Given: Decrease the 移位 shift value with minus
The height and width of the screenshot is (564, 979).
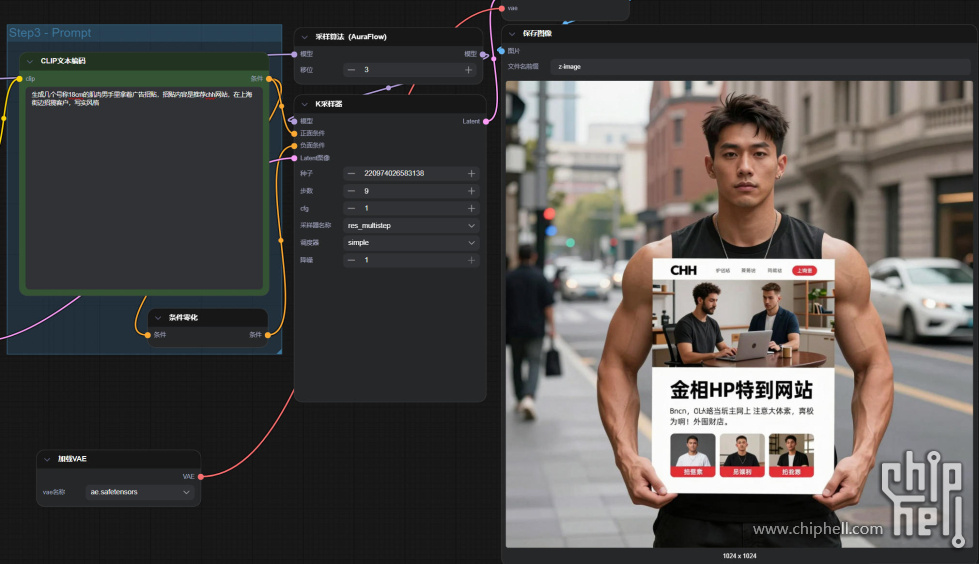Looking at the screenshot, I should coord(351,70).
